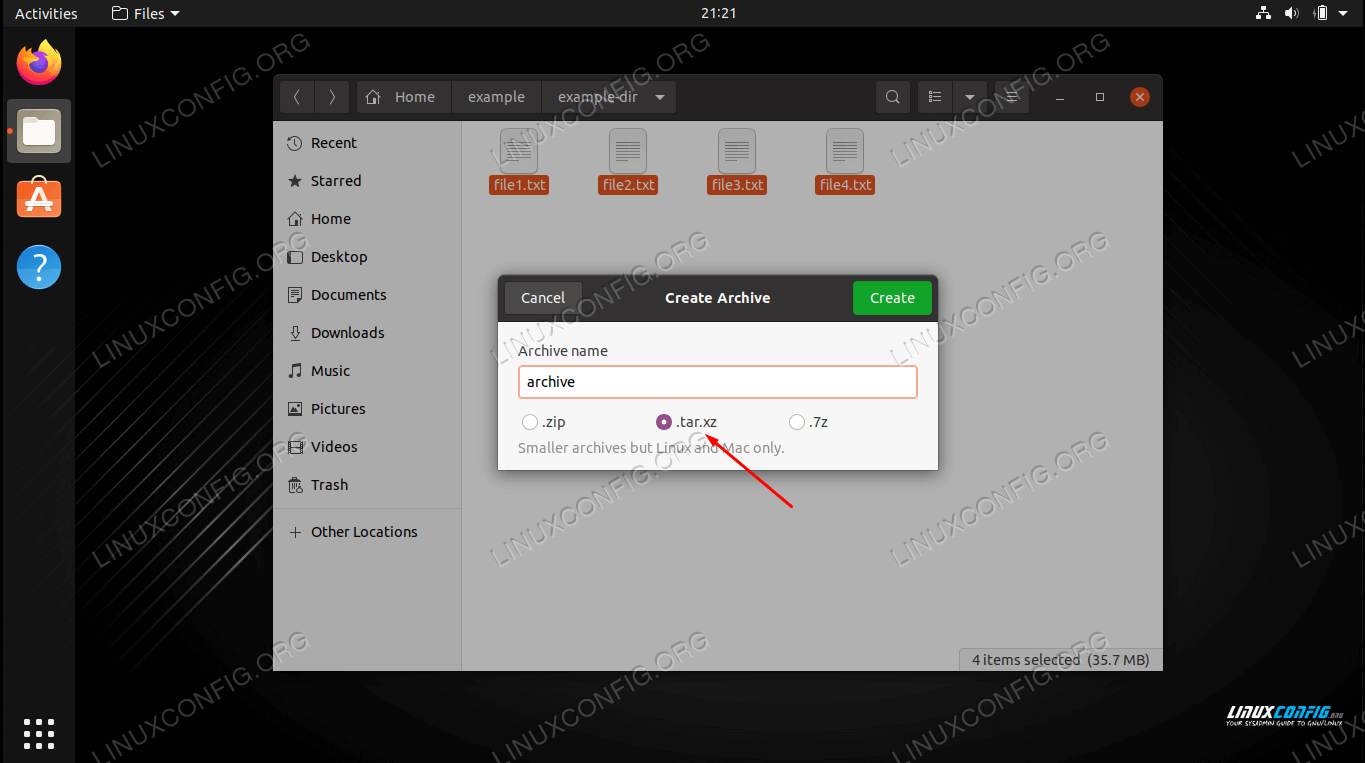Screen dimensions: 1365x763
Task: Click the 4 items selected status
Action: [x=1060, y=660]
